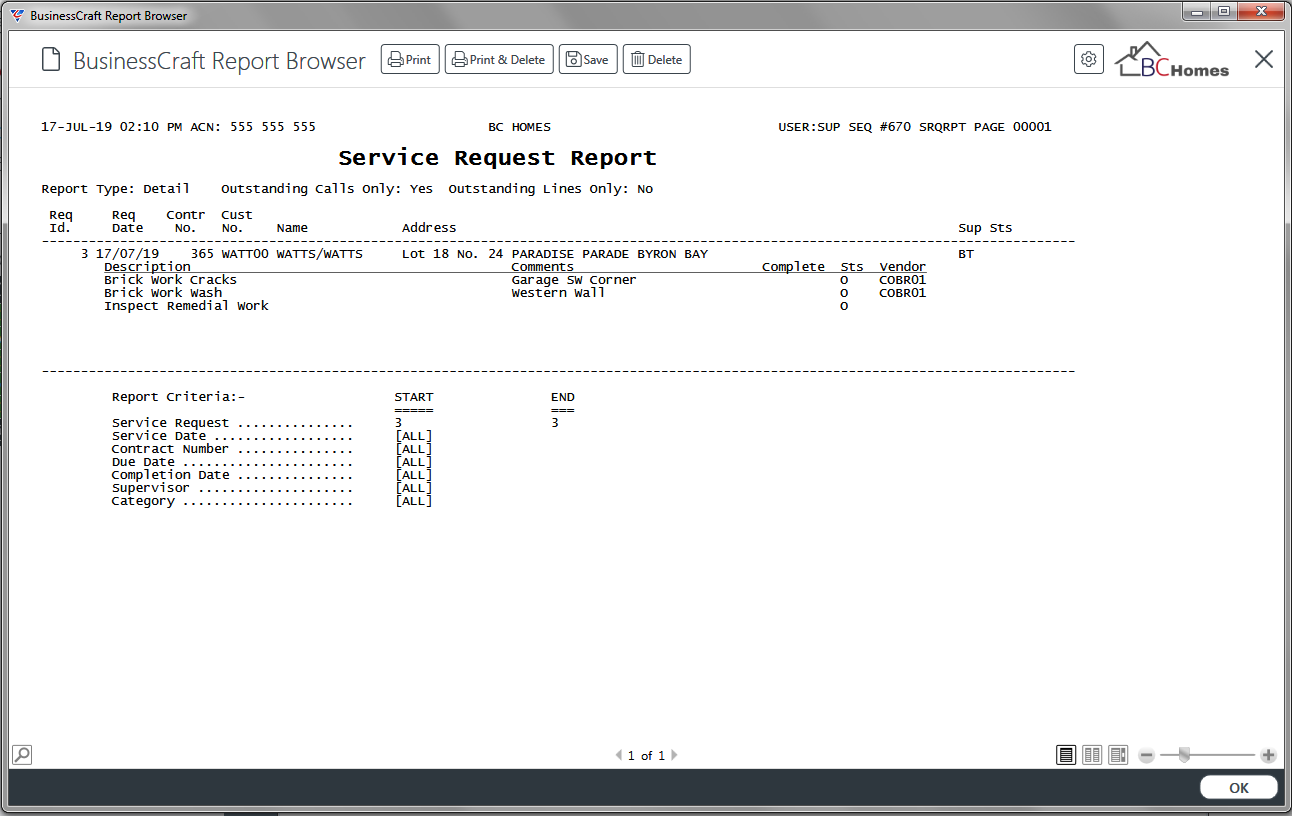Click the 'Outstanding Calls Only: Yes' text
Image resolution: width=1292 pixels, height=816 pixels.
327,189
